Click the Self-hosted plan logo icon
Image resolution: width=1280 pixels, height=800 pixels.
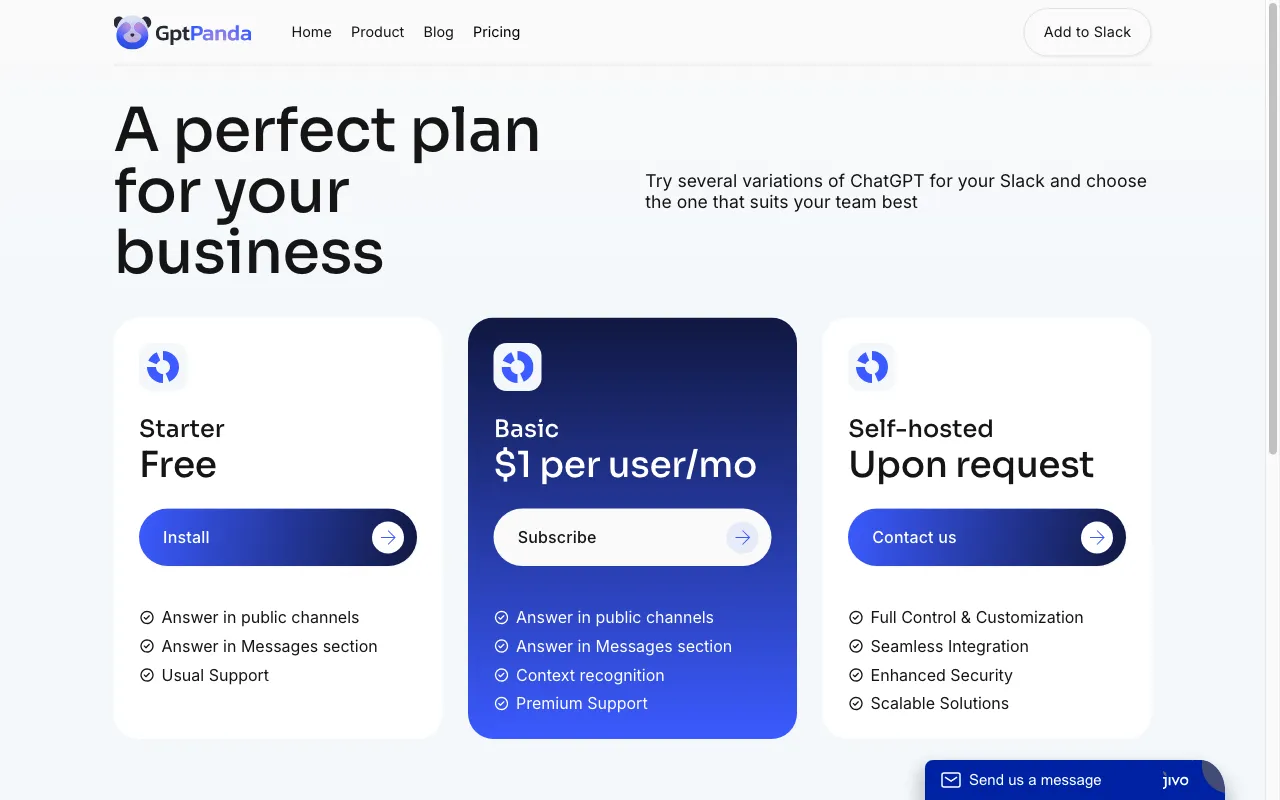872,367
